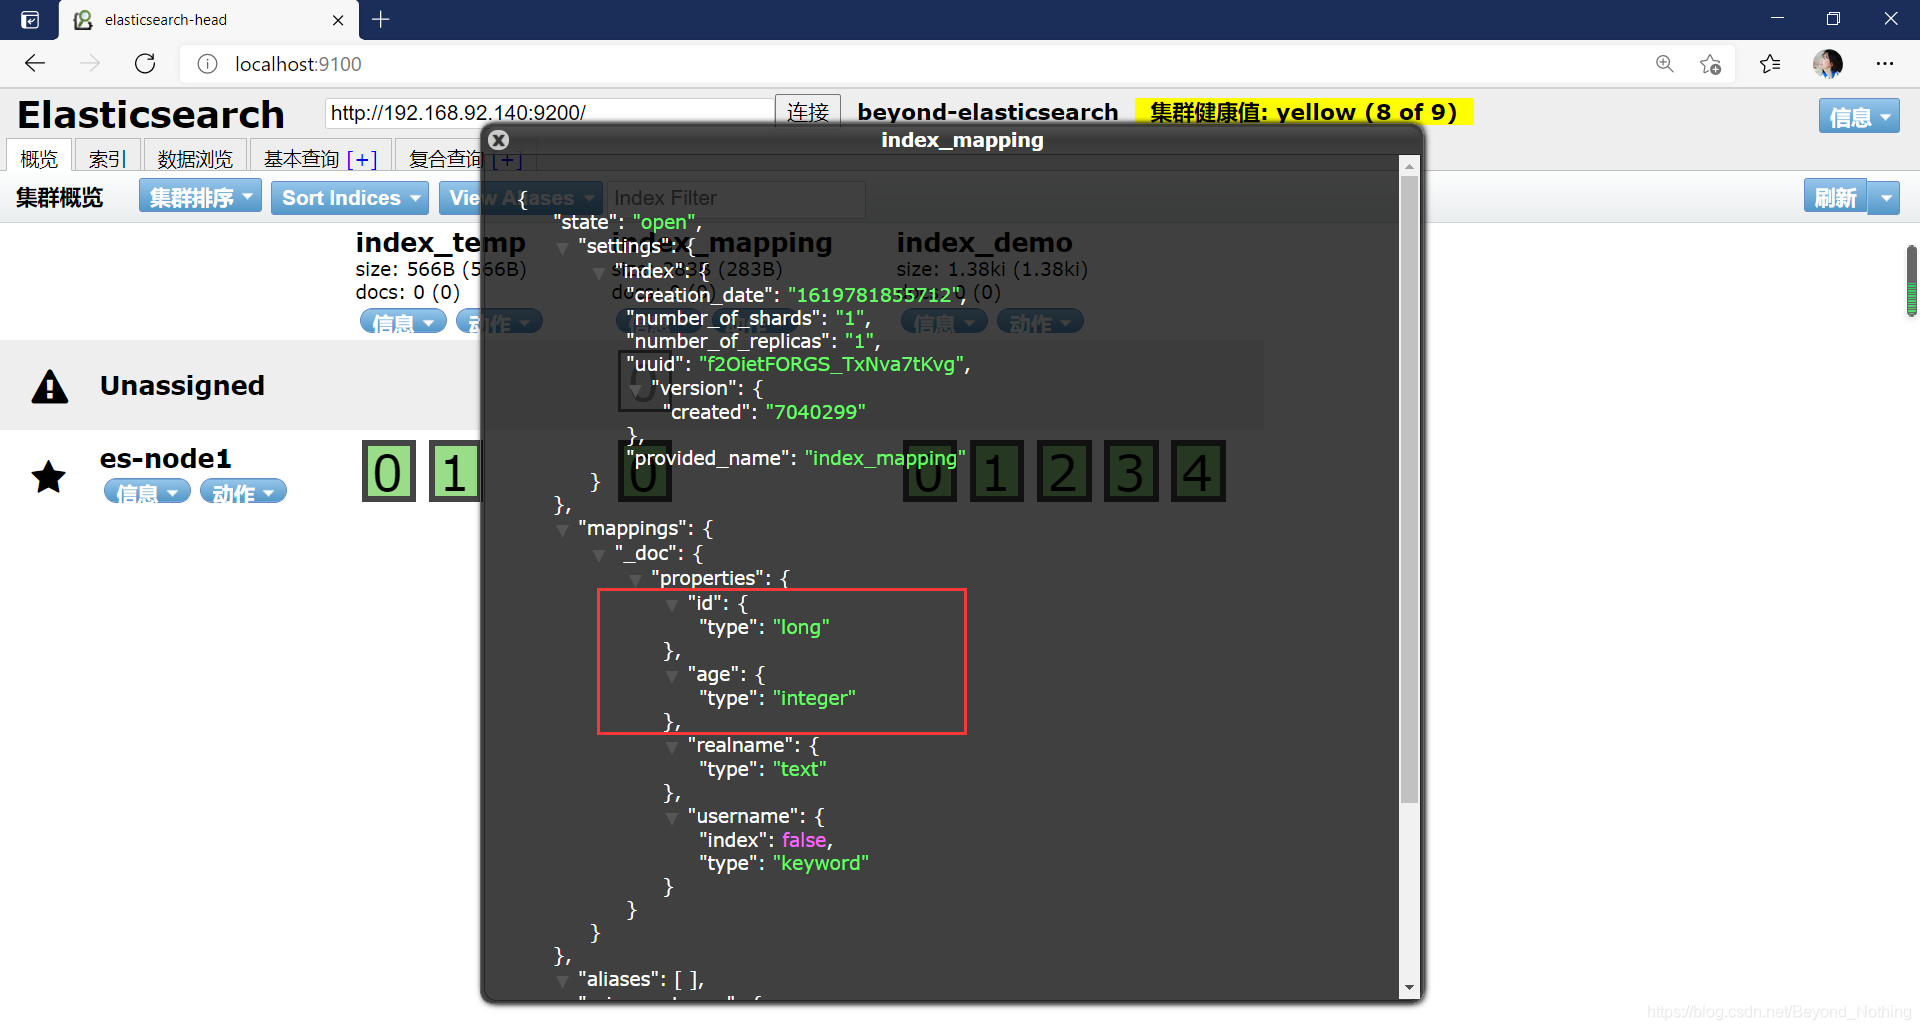Click the index_temp index title

(x=440, y=243)
